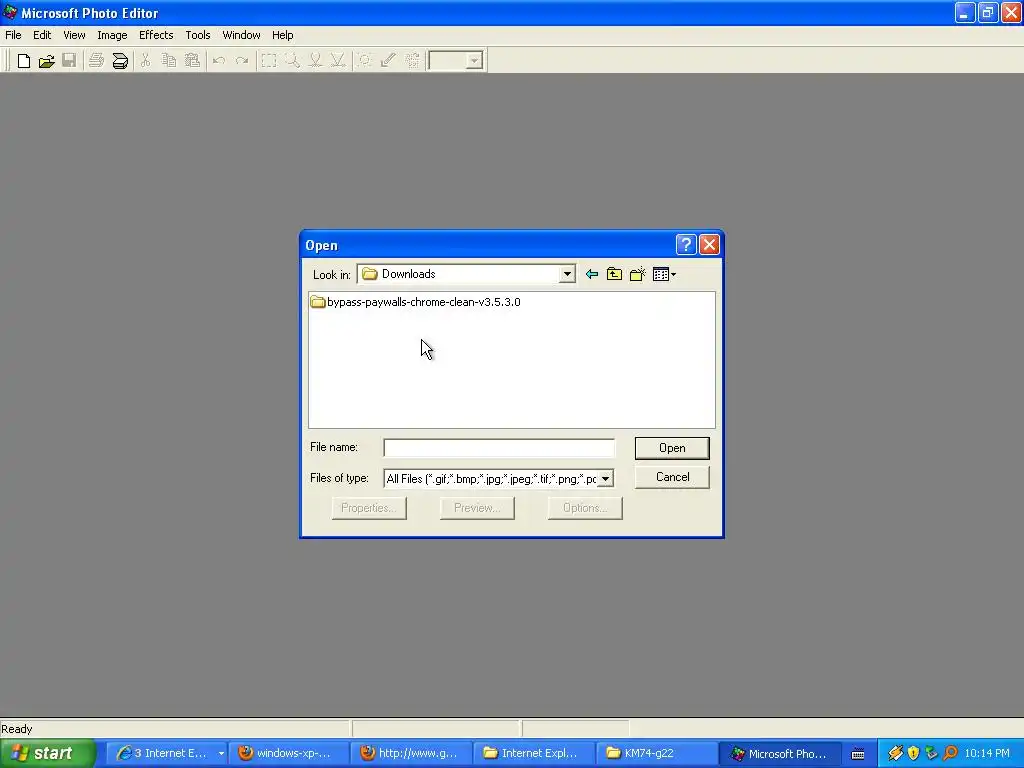Click the Options button
1024x768 pixels.
(x=585, y=508)
